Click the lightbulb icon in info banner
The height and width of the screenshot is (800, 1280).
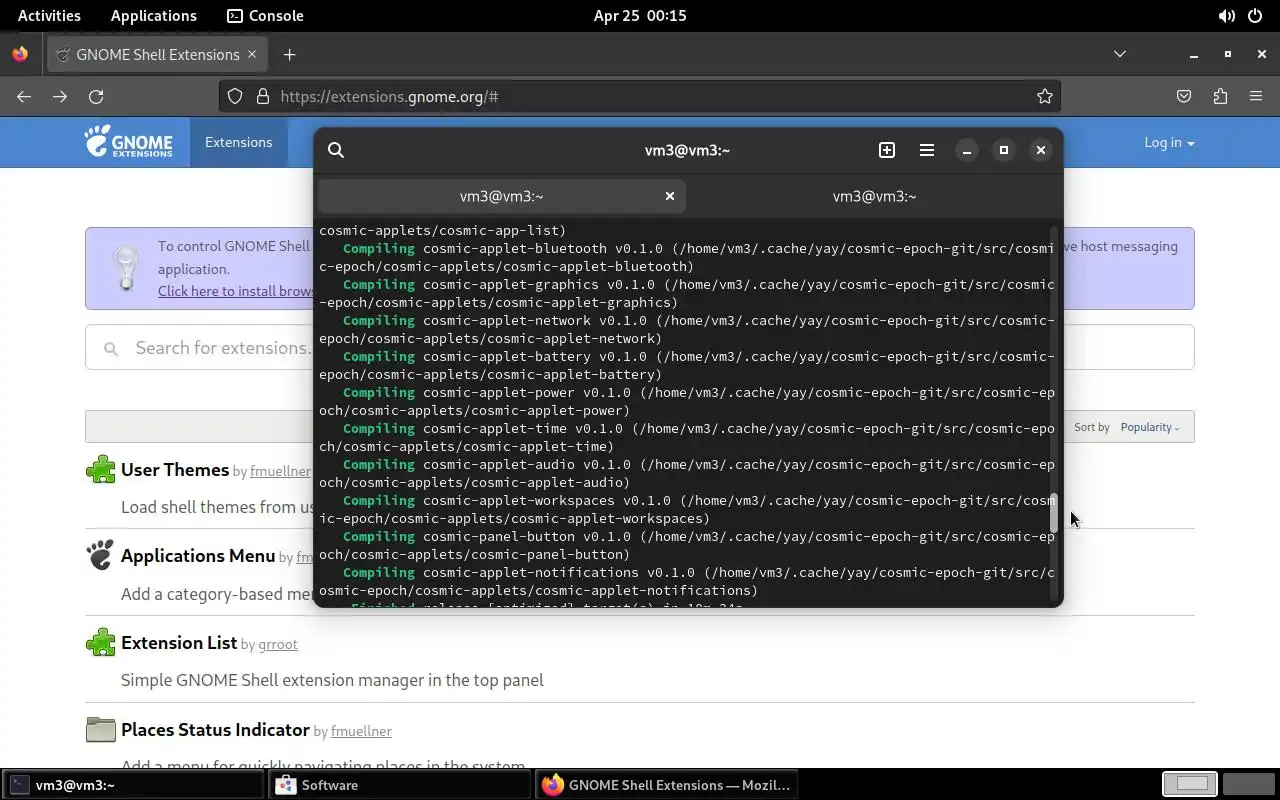pyautogui.click(x=126, y=268)
